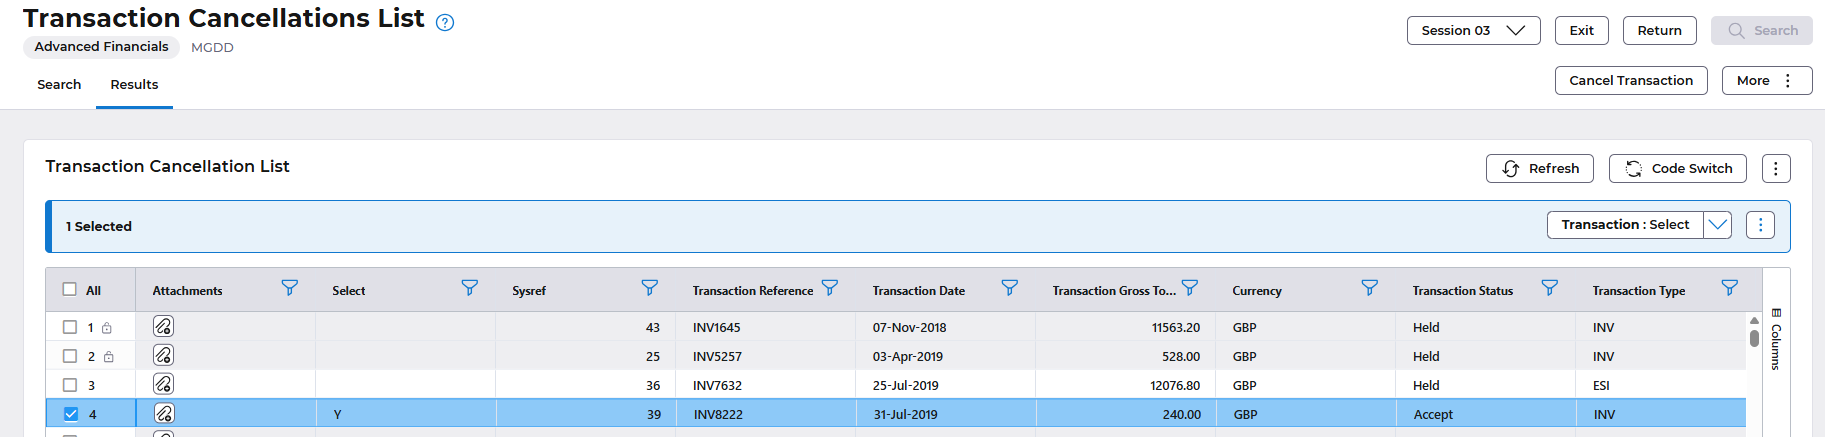Expand the Columns side panel

[1776, 340]
